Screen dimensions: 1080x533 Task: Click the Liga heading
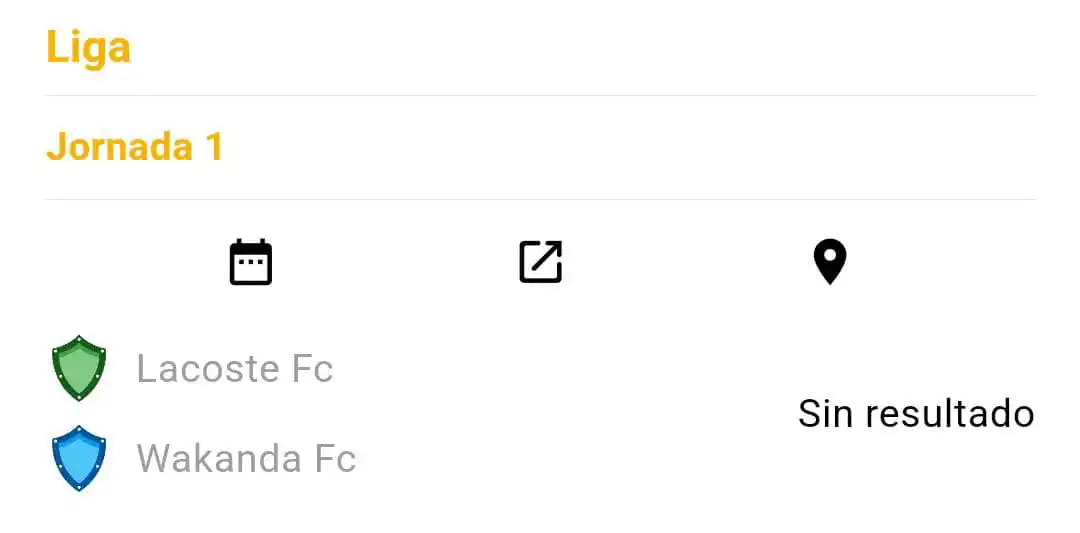(x=88, y=48)
